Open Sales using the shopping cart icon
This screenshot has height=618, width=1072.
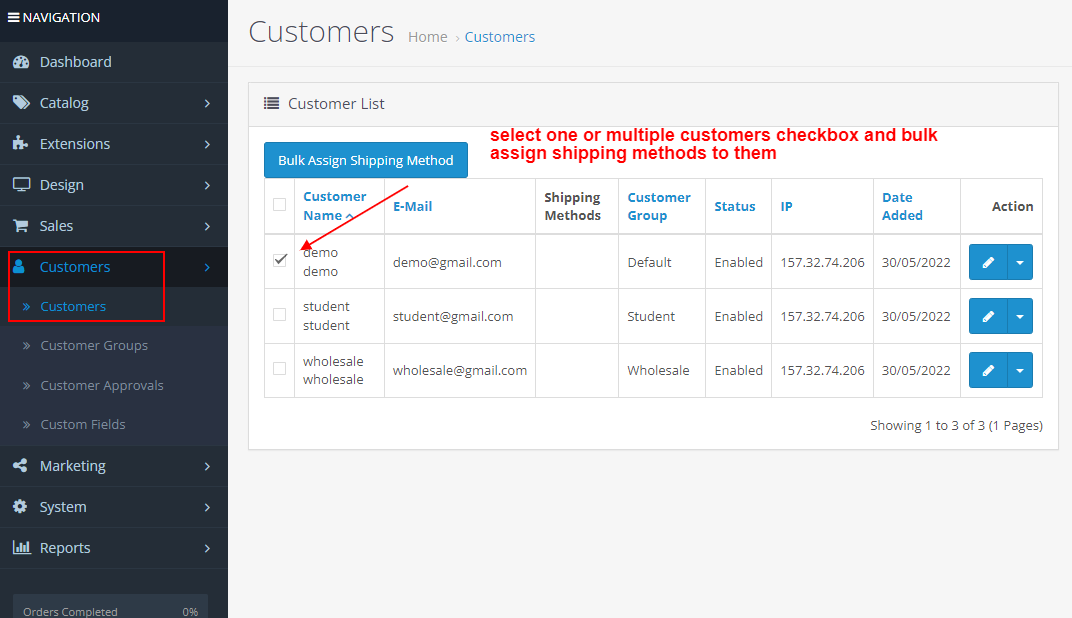click(21, 225)
